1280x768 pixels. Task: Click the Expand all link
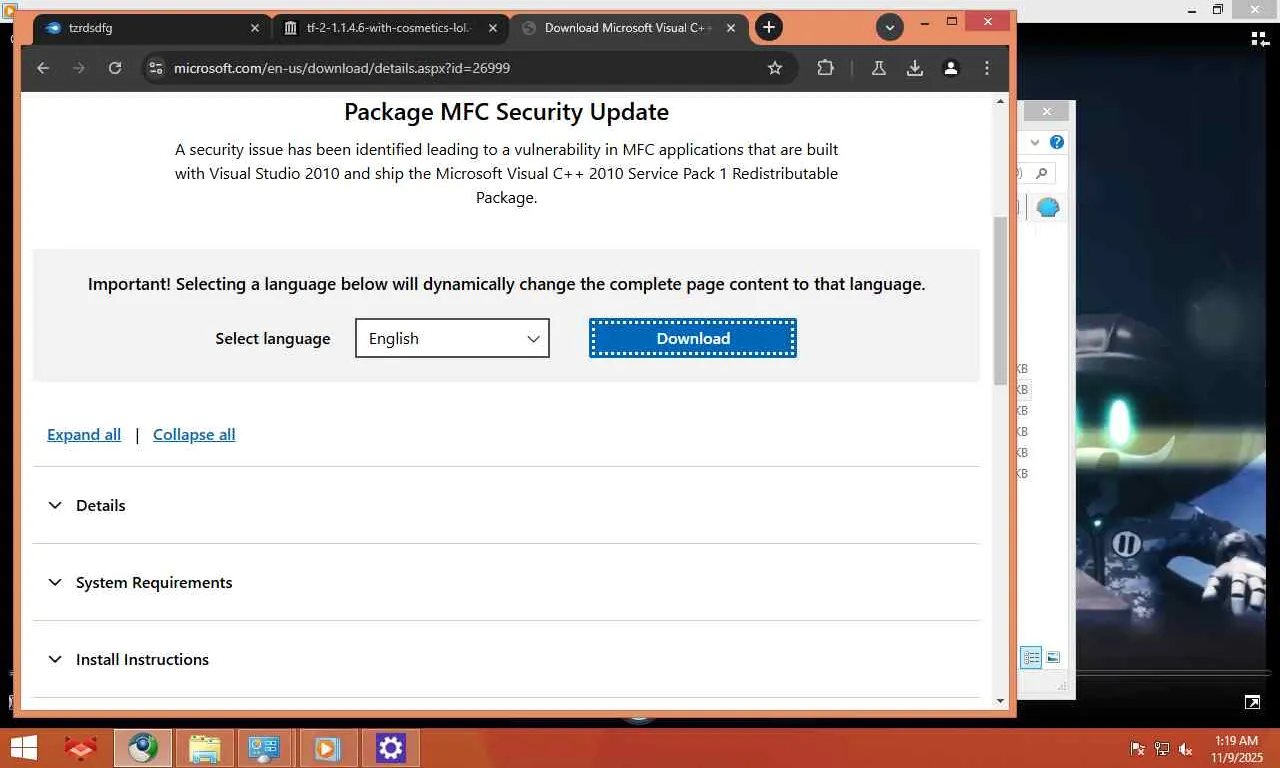point(84,435)
